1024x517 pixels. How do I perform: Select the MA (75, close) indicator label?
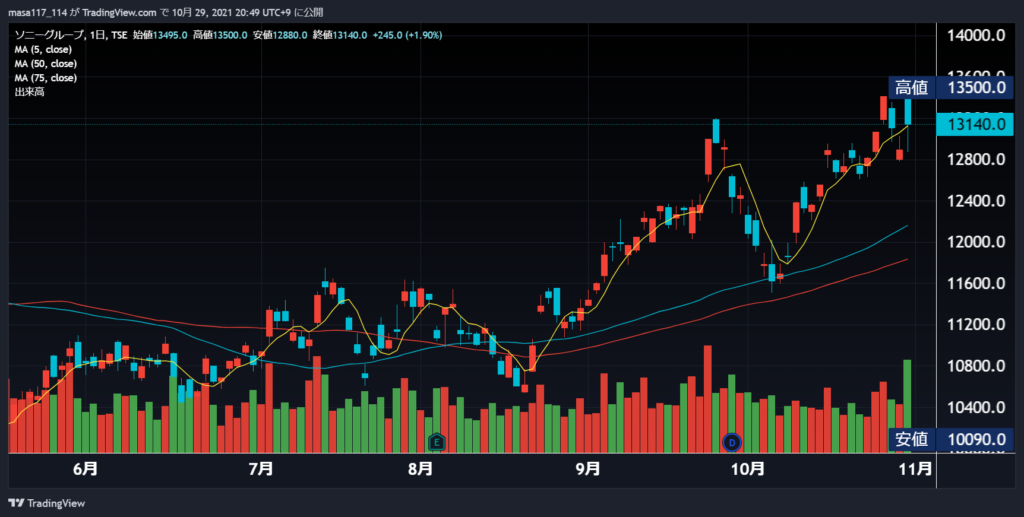coord(46,78)
